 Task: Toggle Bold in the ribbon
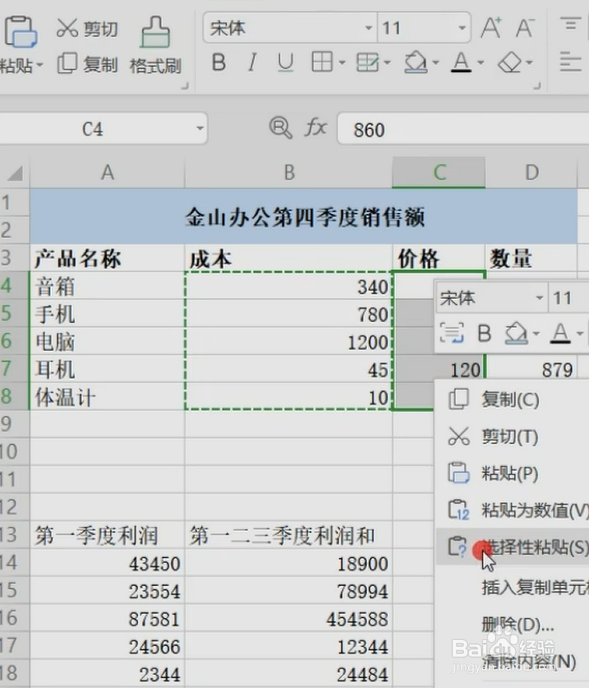(x=219, y=62)
